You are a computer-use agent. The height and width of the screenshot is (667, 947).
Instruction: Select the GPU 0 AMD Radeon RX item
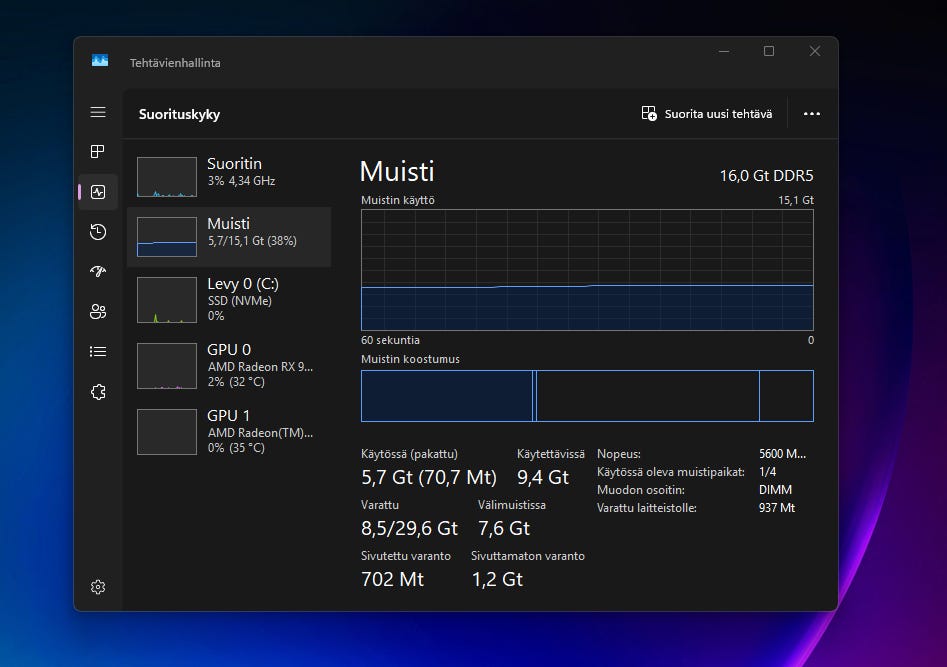click(x=229, y=366)
